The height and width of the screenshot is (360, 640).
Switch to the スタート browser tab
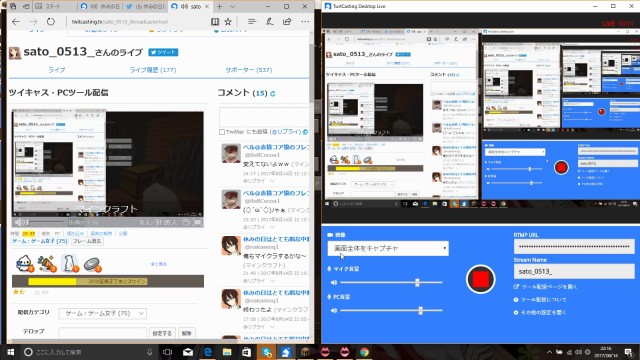(53, 7)
